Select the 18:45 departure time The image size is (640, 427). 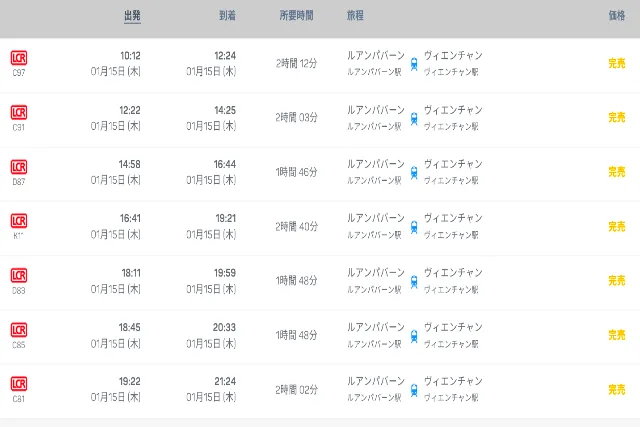coord(130,327)
